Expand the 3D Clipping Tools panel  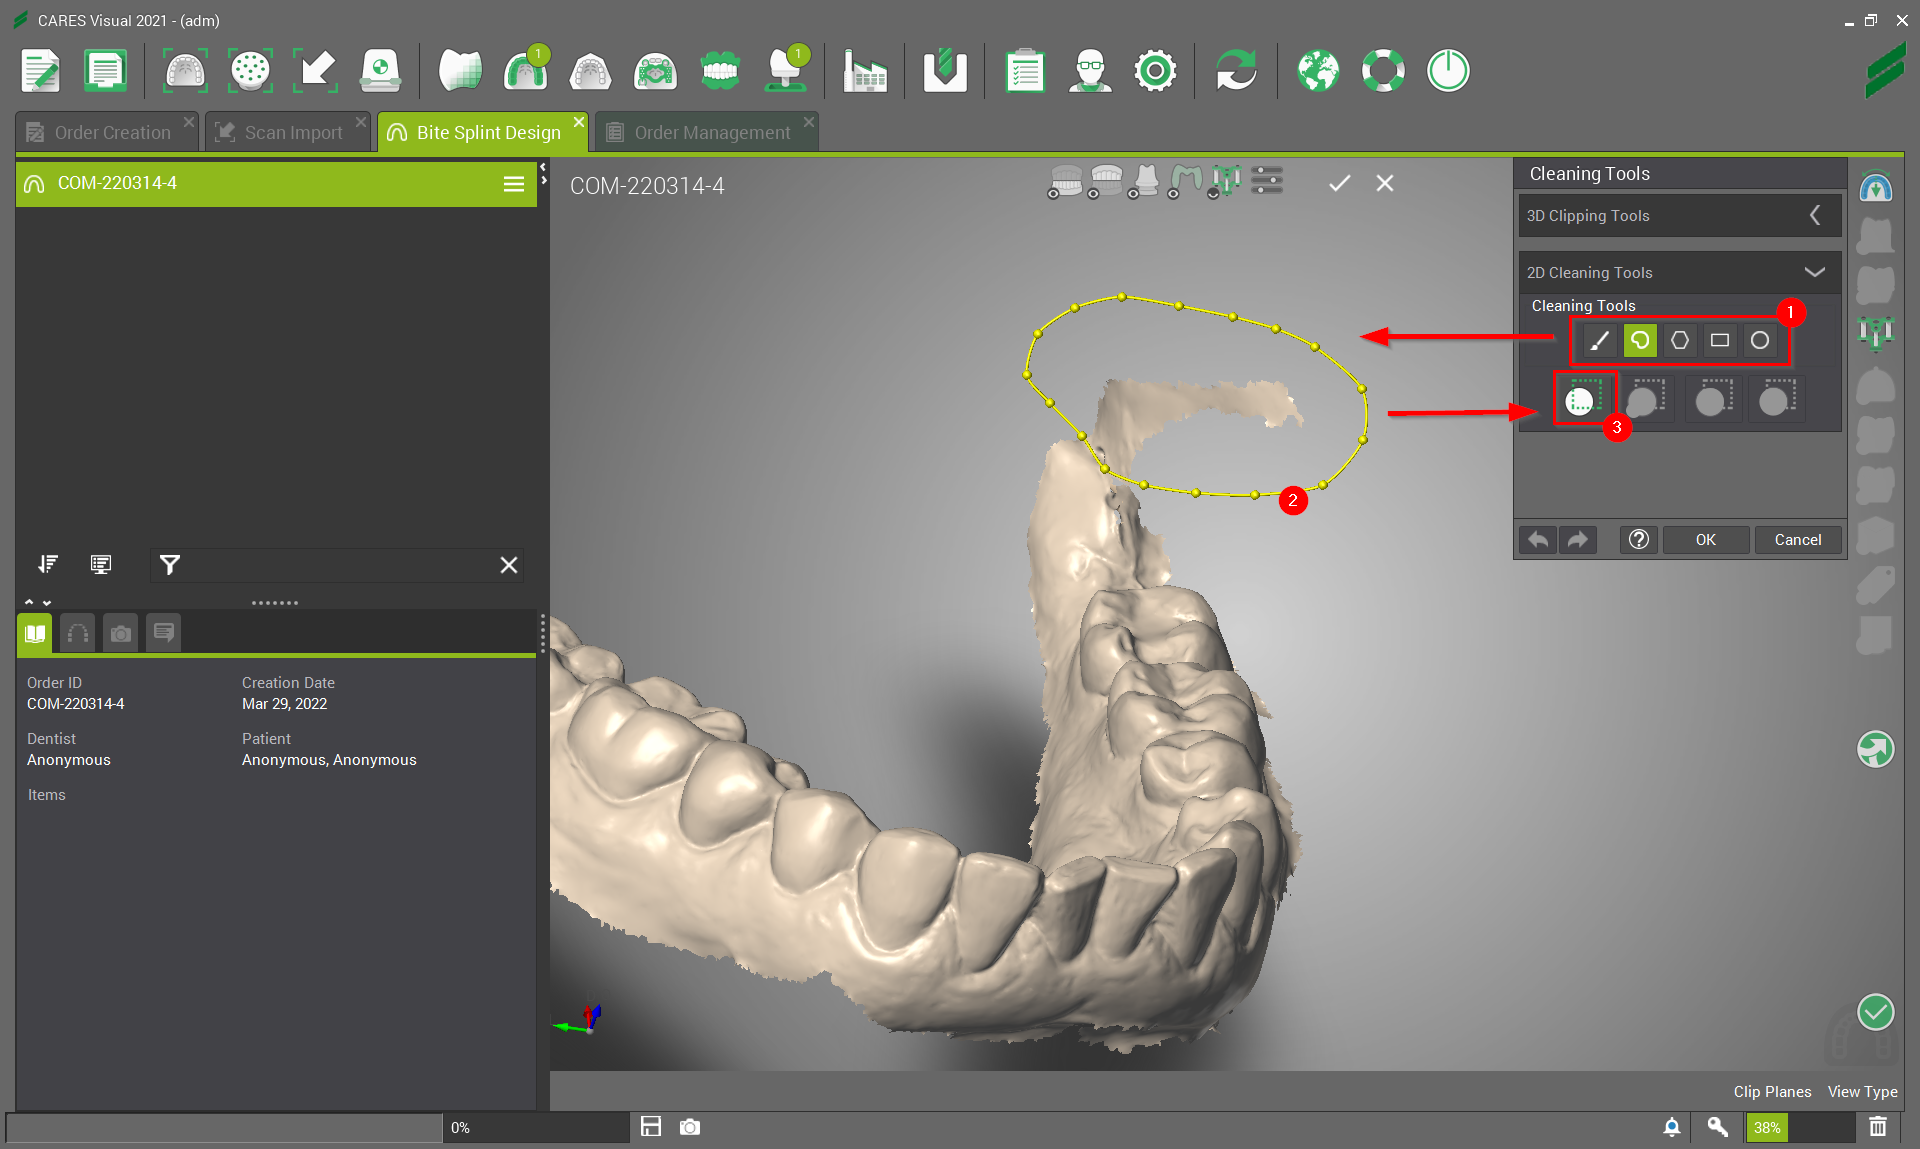1815,215
